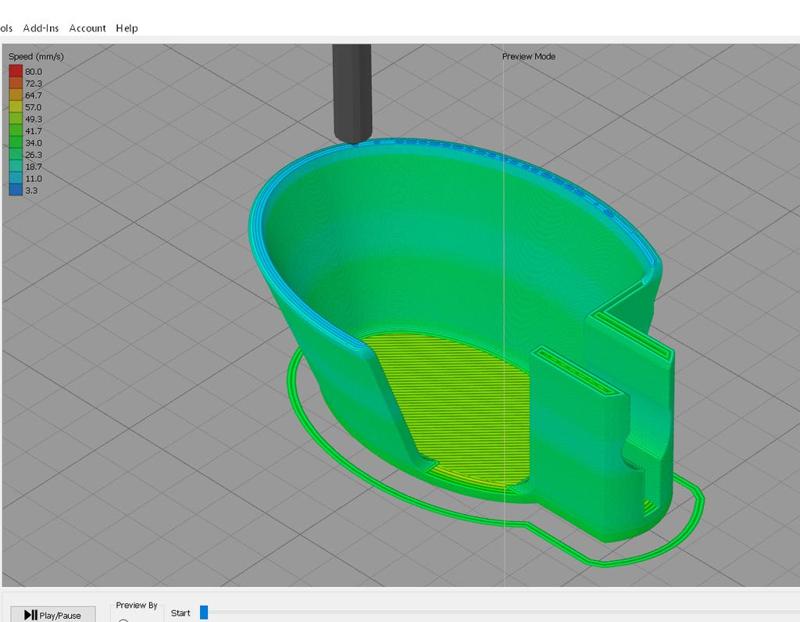Viewport: 800px width, 622px height.
Task: Open the Account menu
Action: (87, 28)
